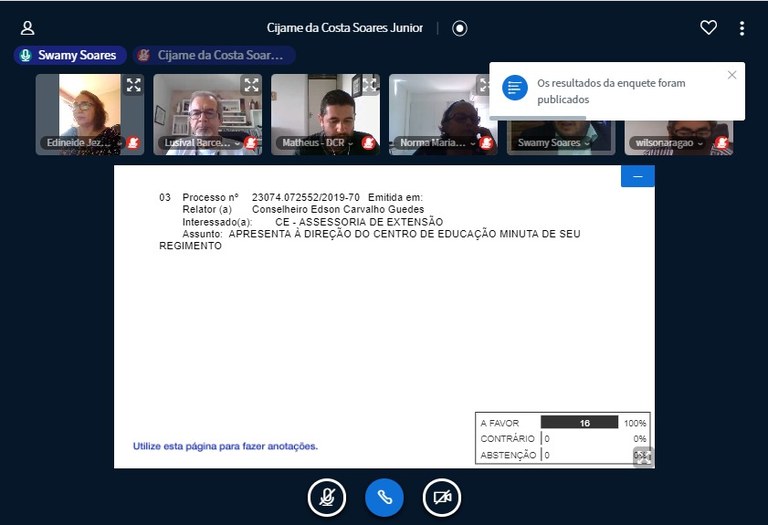Expand Matheus's webcam to fullscreen

tap(369, 86)
